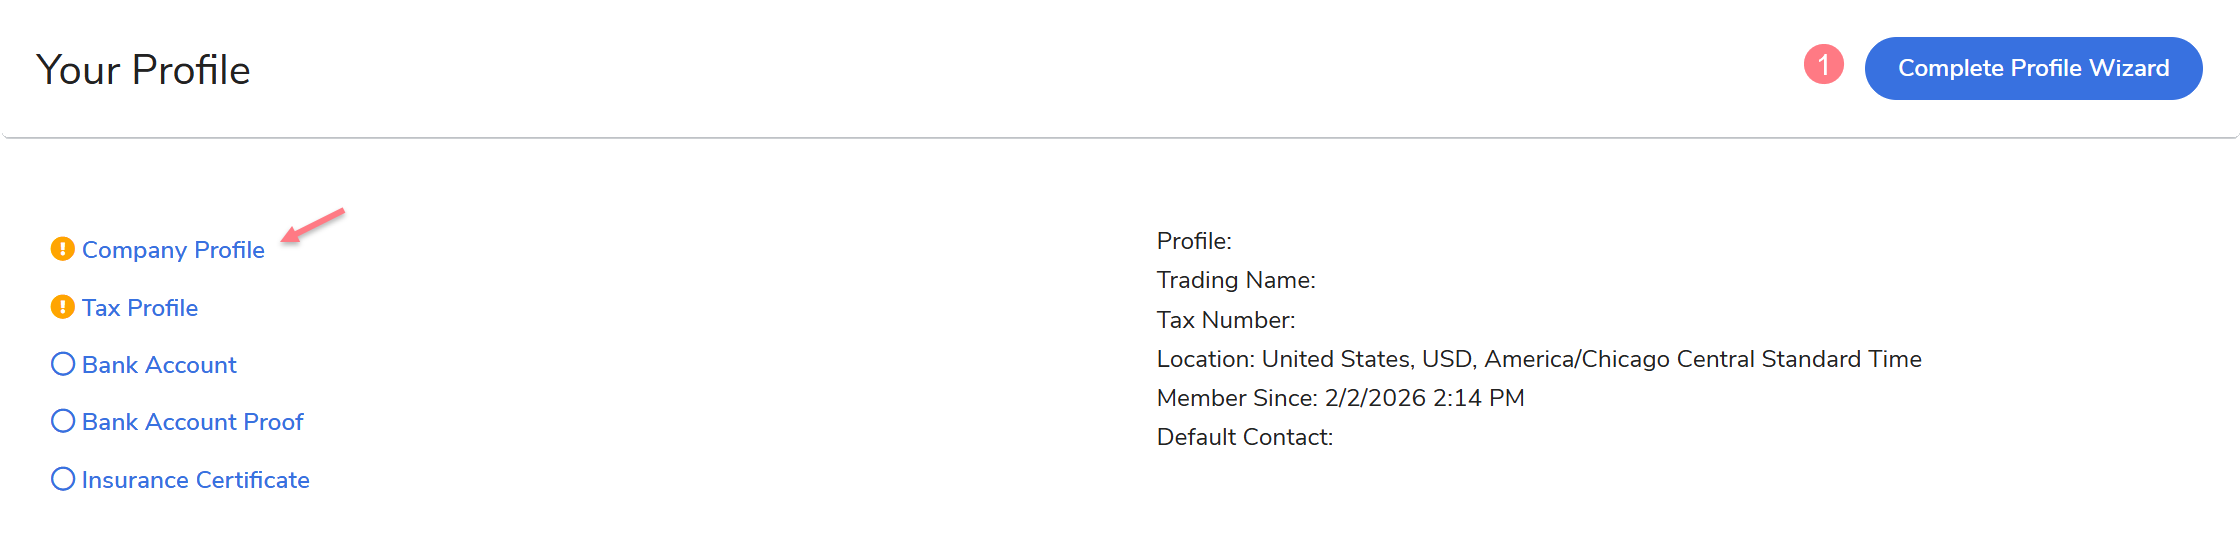The height and width of the screenshot is (540, 2240).
Task: Click the empty circle icon beside Bank Account
Action: [x=62, y=364]
